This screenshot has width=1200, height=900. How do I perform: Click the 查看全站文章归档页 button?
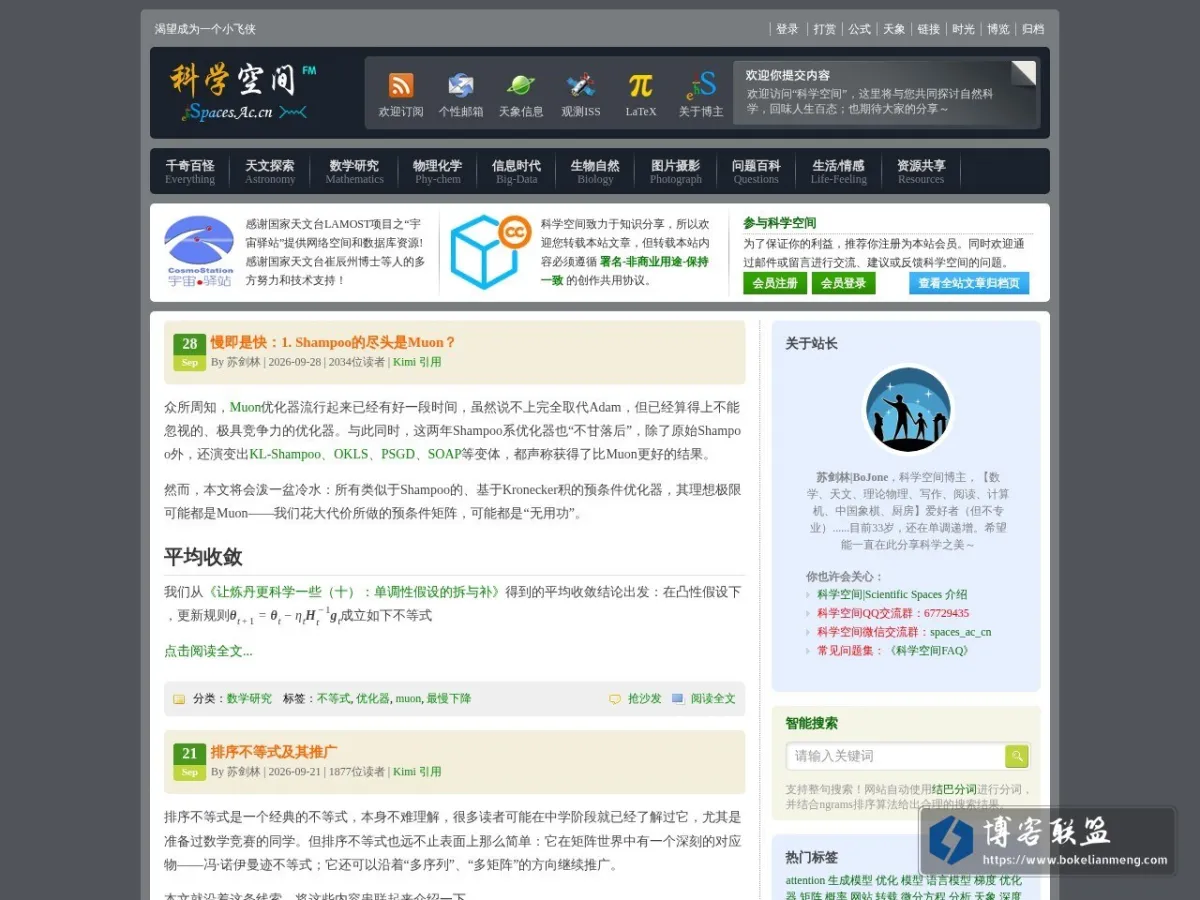pyautogui.click(x=969, y=283)
